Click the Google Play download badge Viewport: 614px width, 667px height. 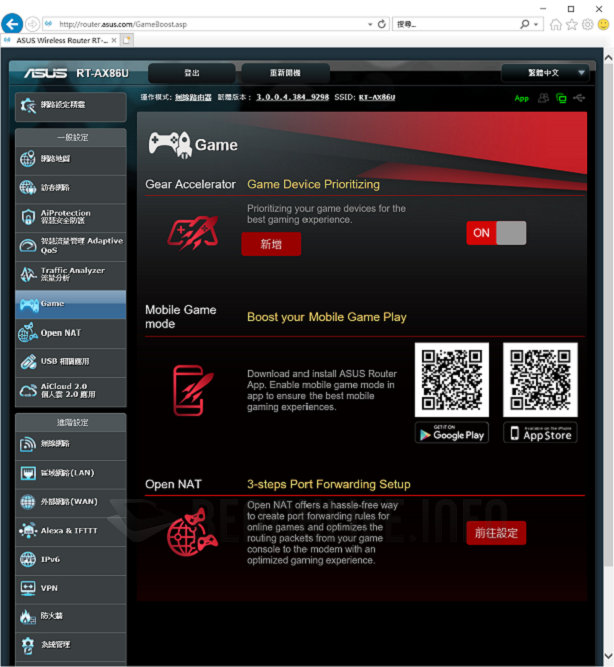(452, 433)
